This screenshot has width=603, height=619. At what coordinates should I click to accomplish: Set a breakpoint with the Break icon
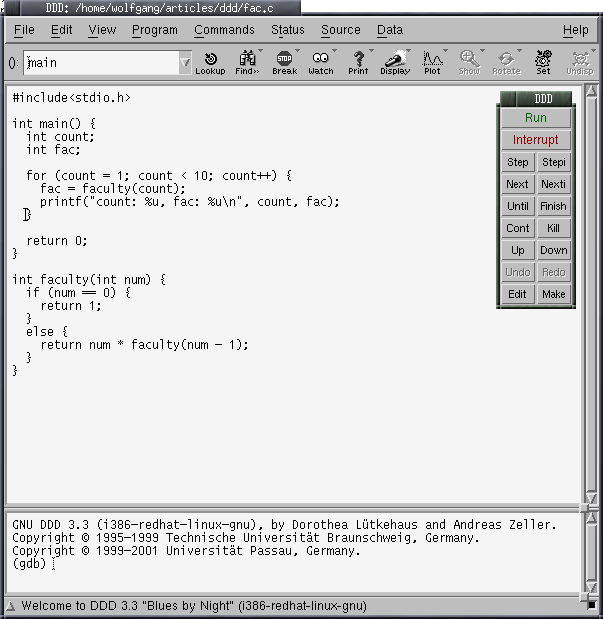284,63
